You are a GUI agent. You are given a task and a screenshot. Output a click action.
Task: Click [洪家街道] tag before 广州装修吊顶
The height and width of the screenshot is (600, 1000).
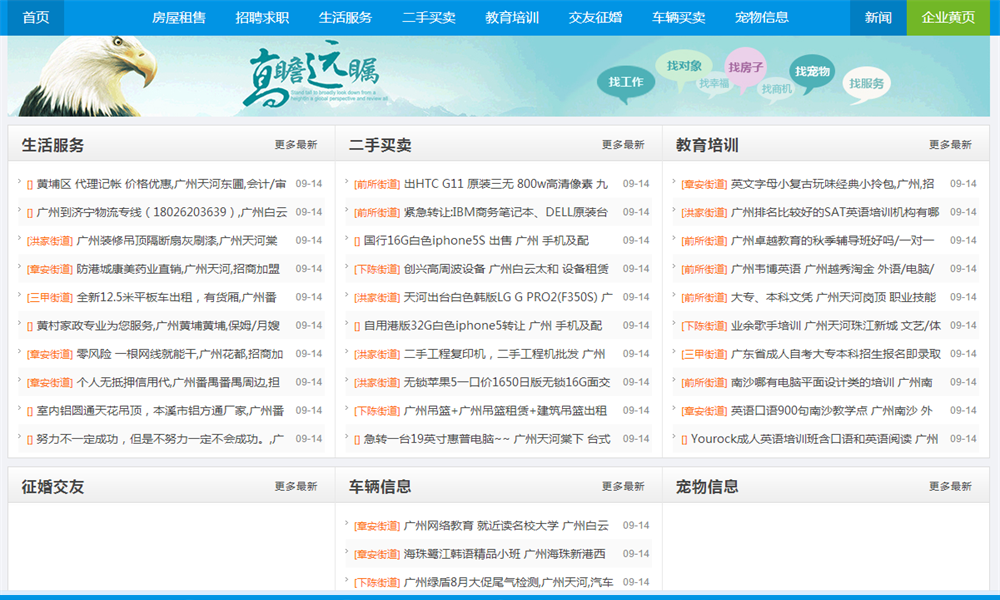coord(50,241)
